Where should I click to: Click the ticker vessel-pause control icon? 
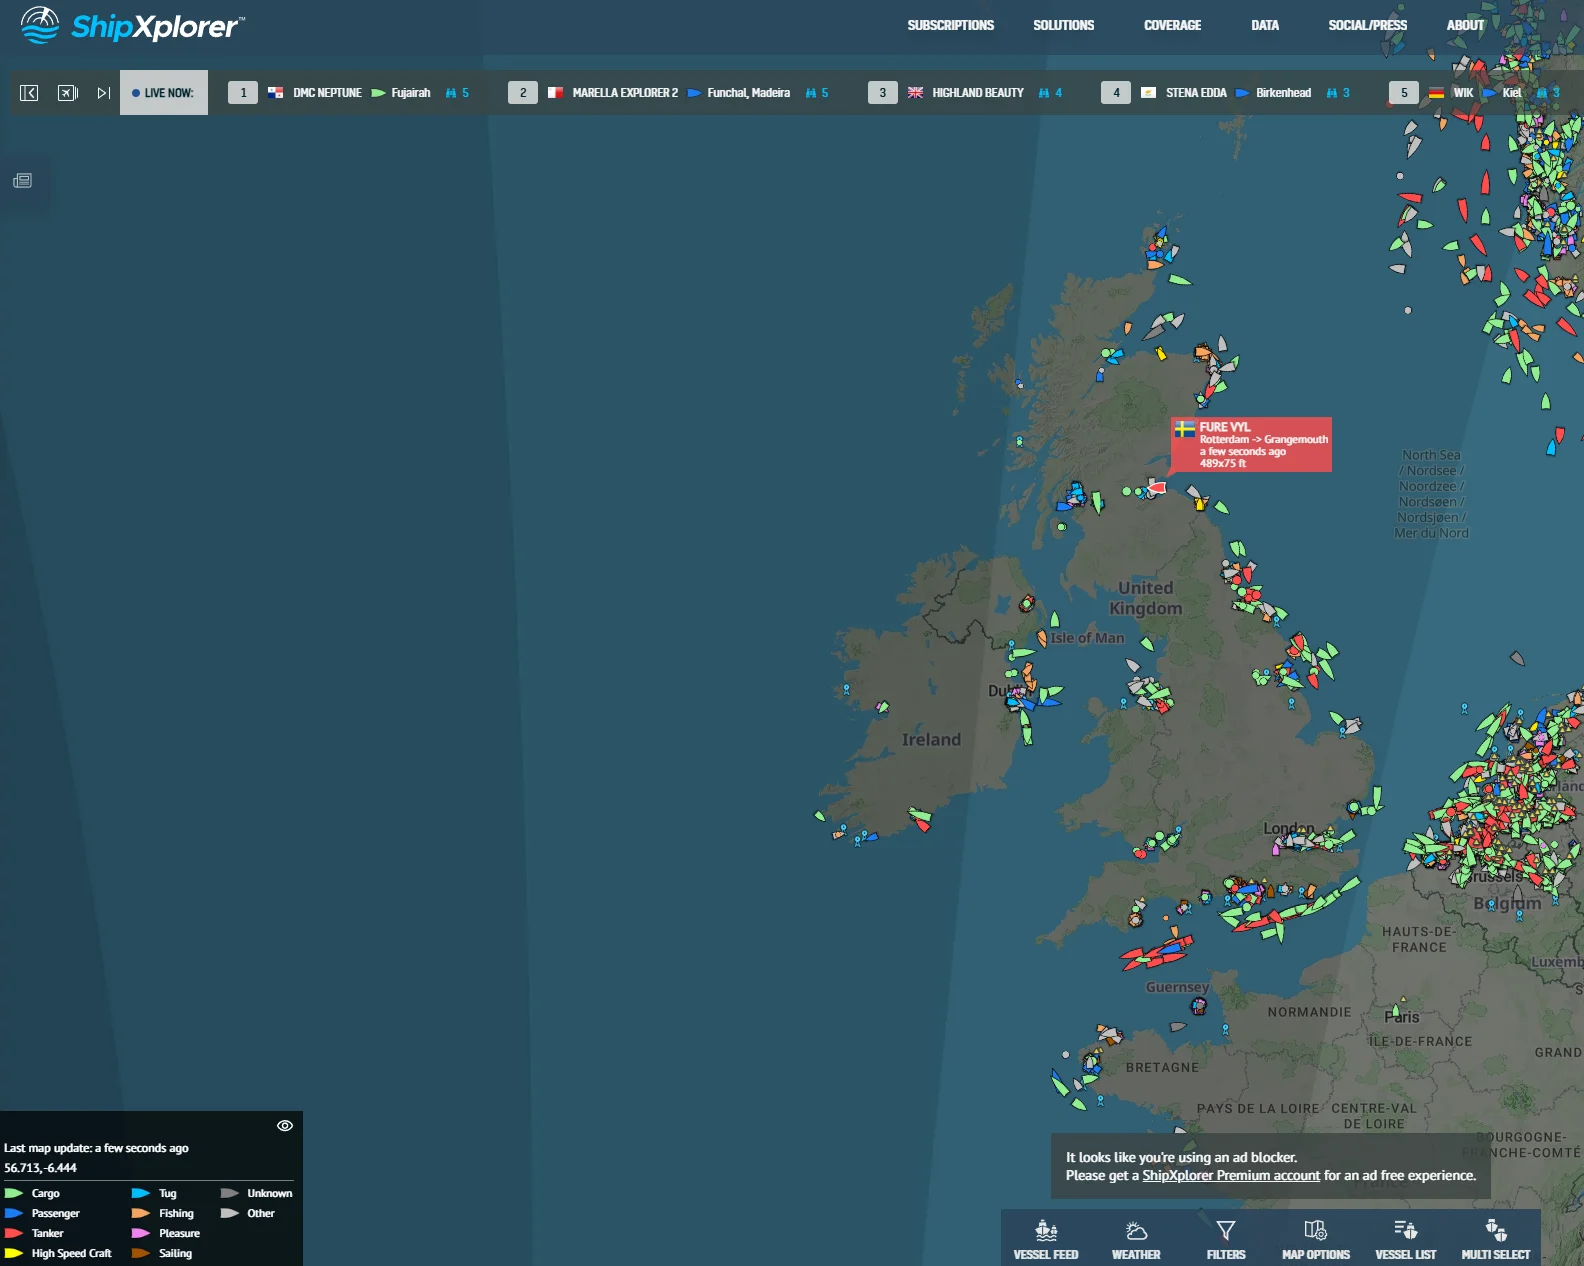coord(67,93)
